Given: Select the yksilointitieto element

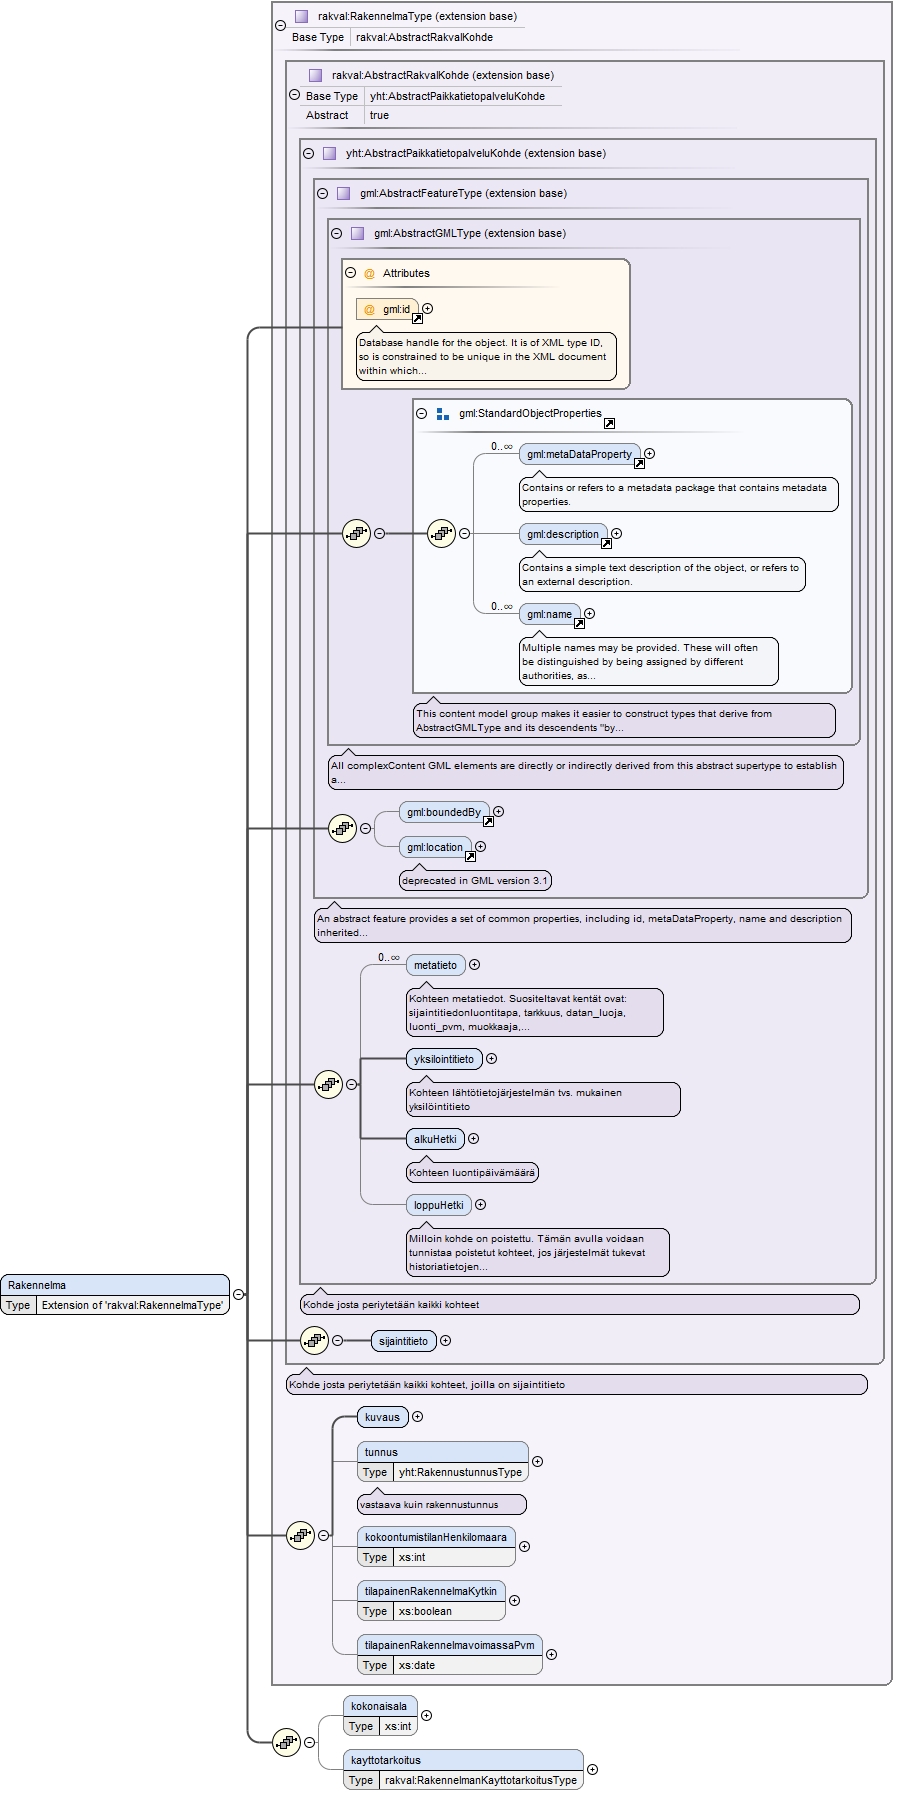Looking at the screenshot, I should click(444, 1059).
